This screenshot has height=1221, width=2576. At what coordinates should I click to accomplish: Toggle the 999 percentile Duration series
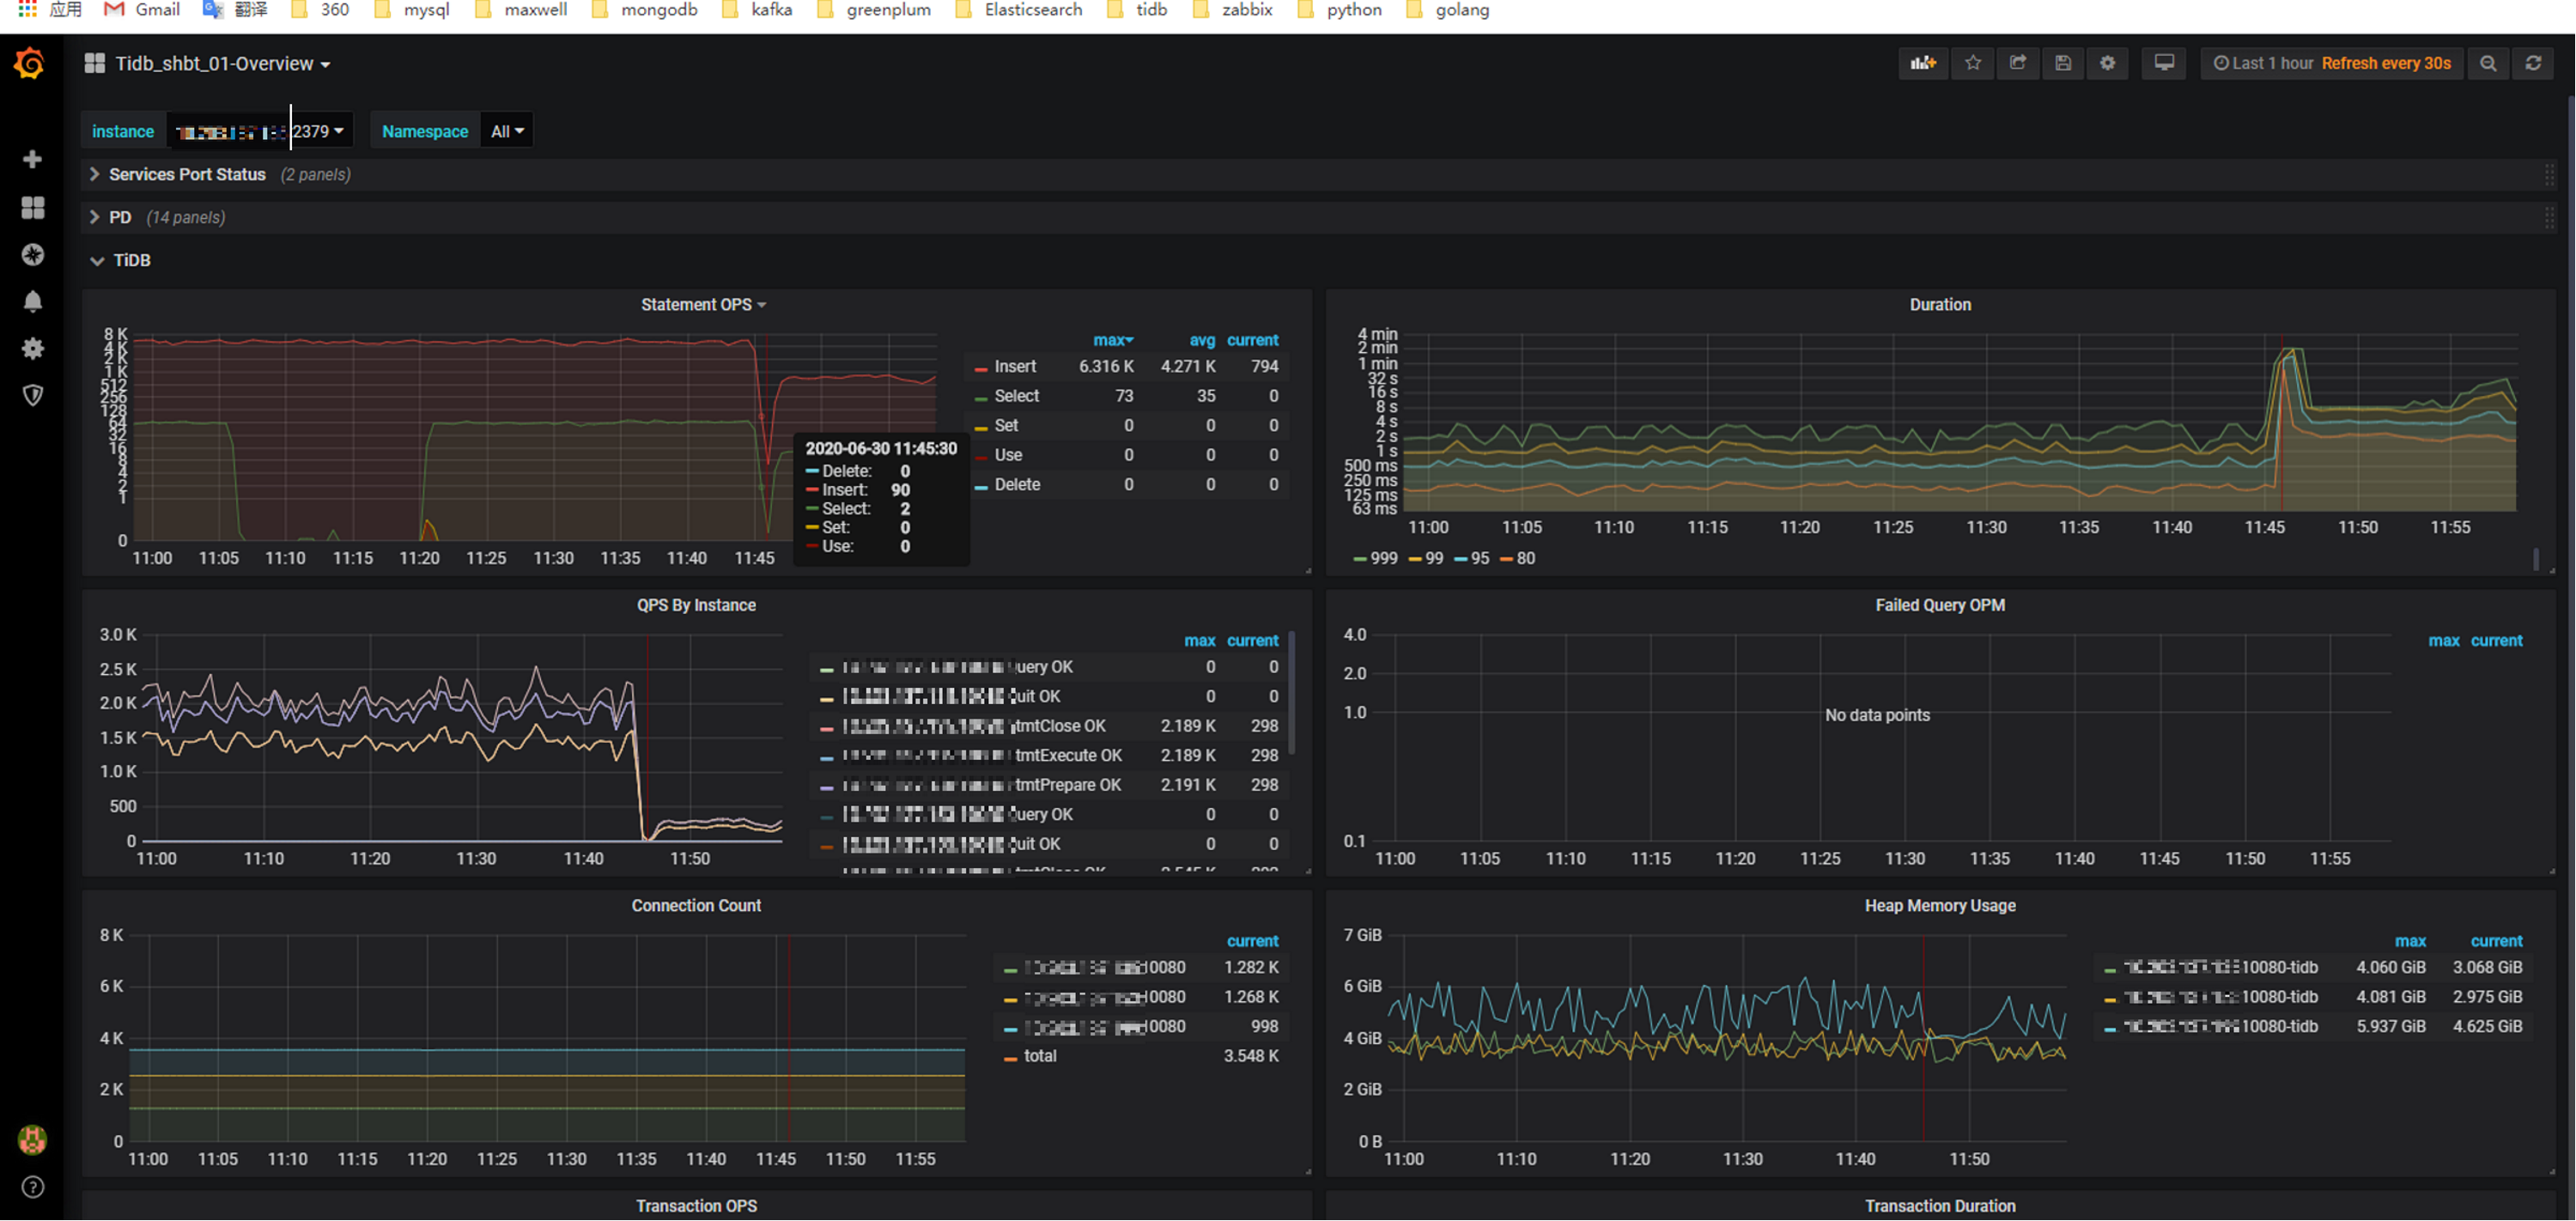tap(1384, 558)
